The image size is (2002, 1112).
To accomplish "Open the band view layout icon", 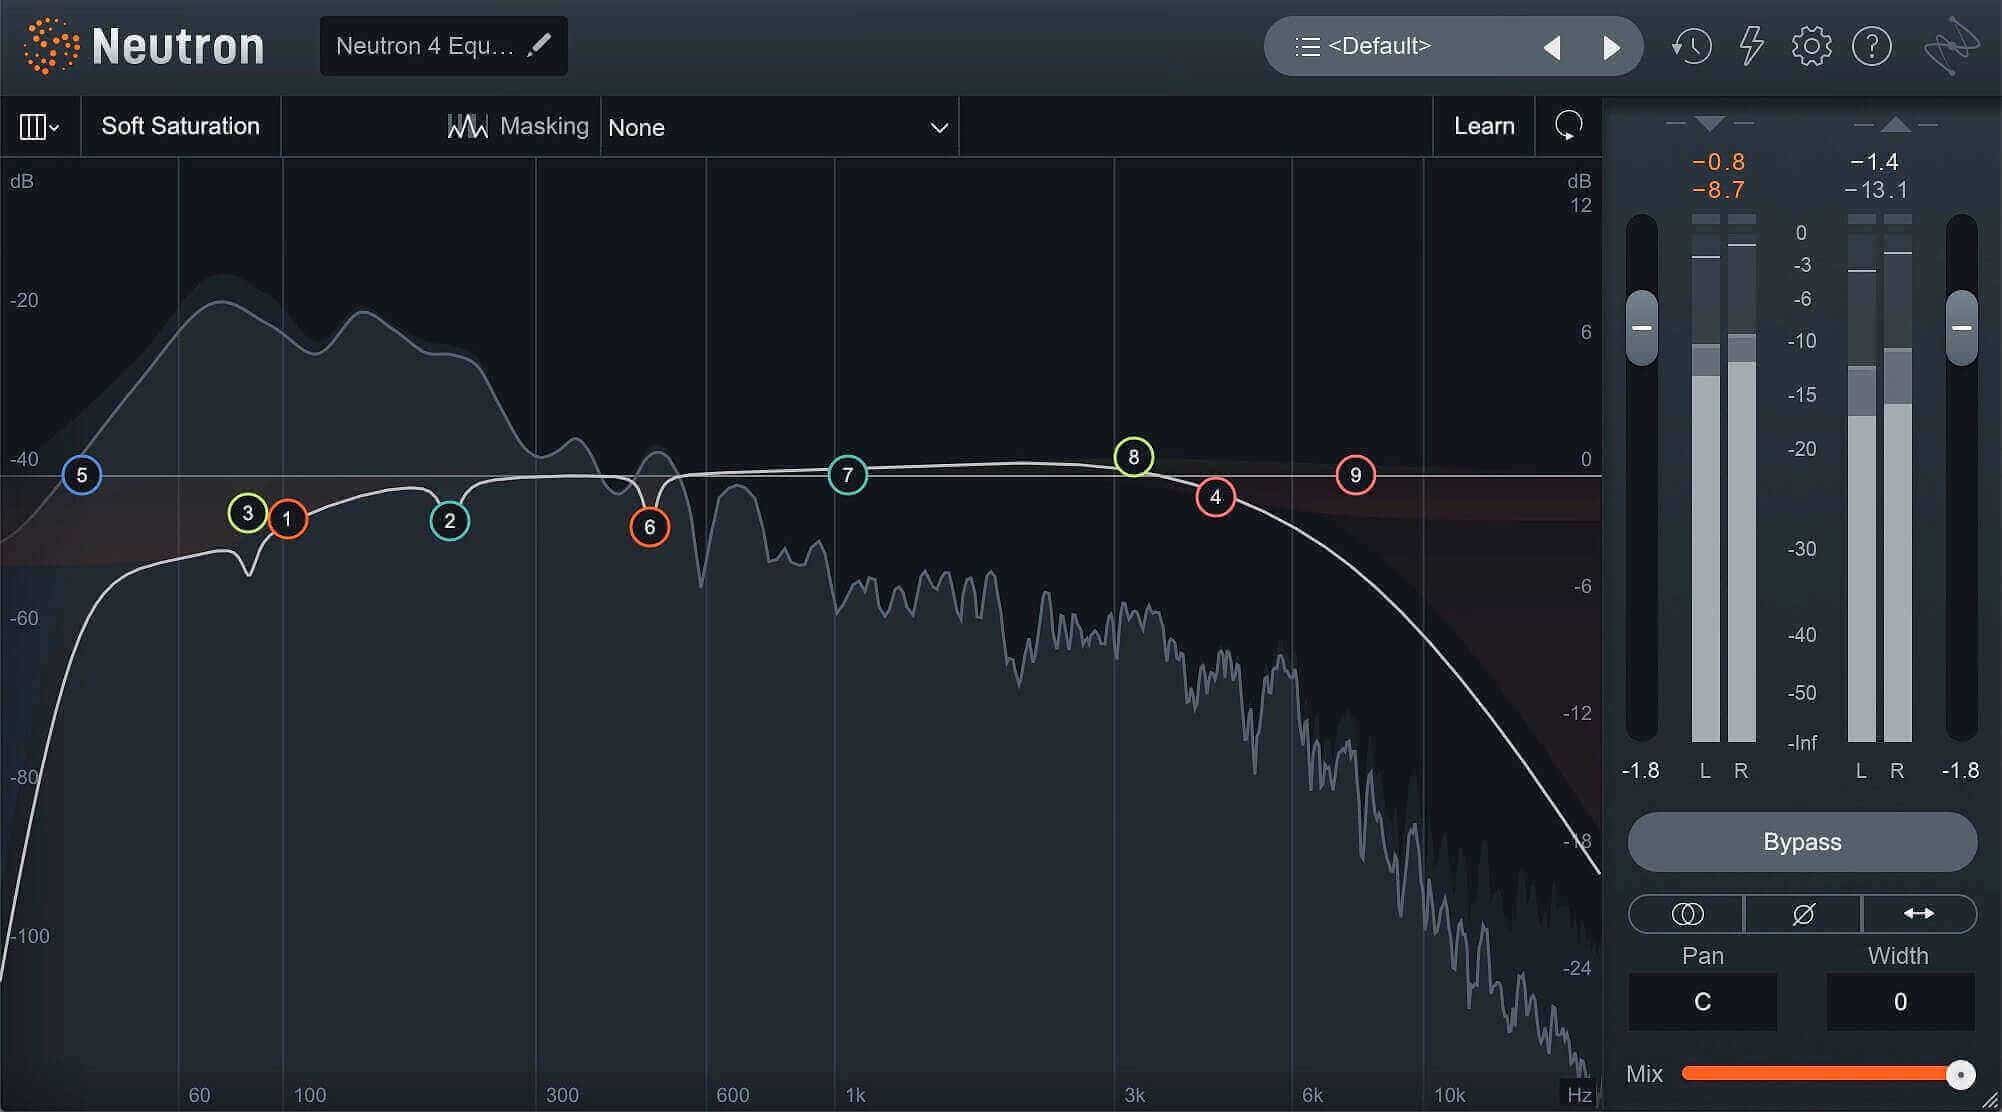I will point(39,126).
